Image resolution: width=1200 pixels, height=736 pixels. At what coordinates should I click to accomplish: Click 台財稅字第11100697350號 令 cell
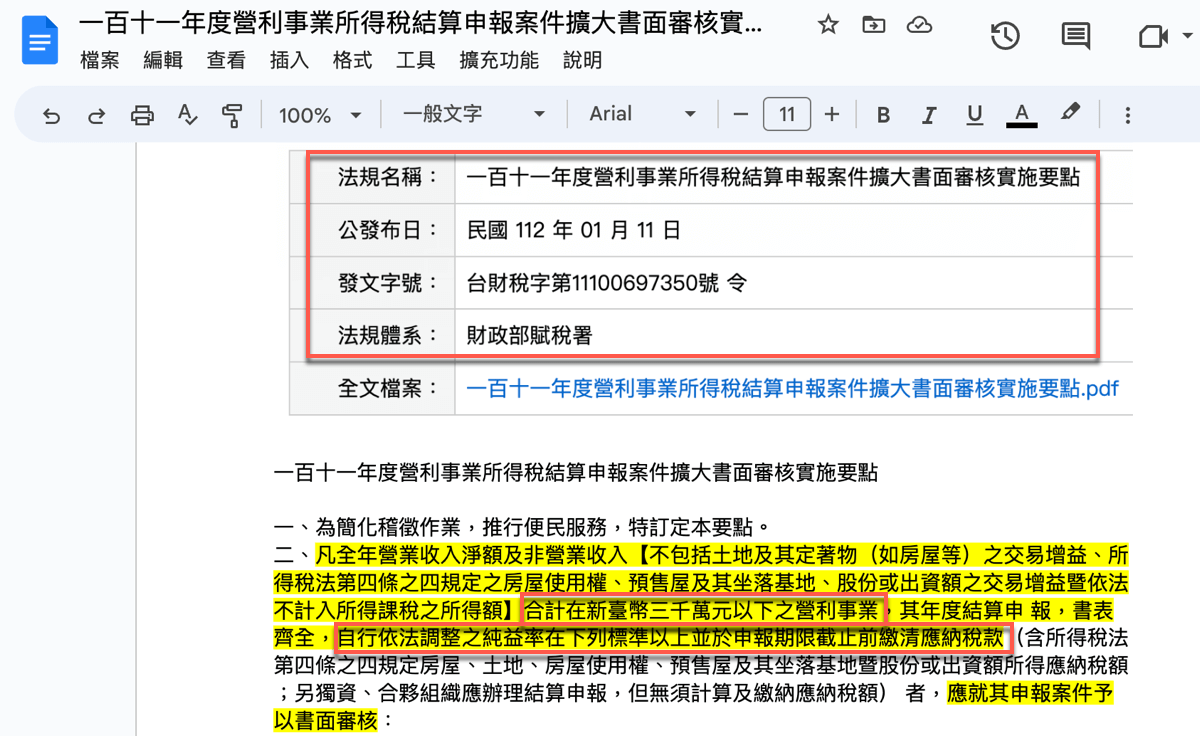(607, 284)
